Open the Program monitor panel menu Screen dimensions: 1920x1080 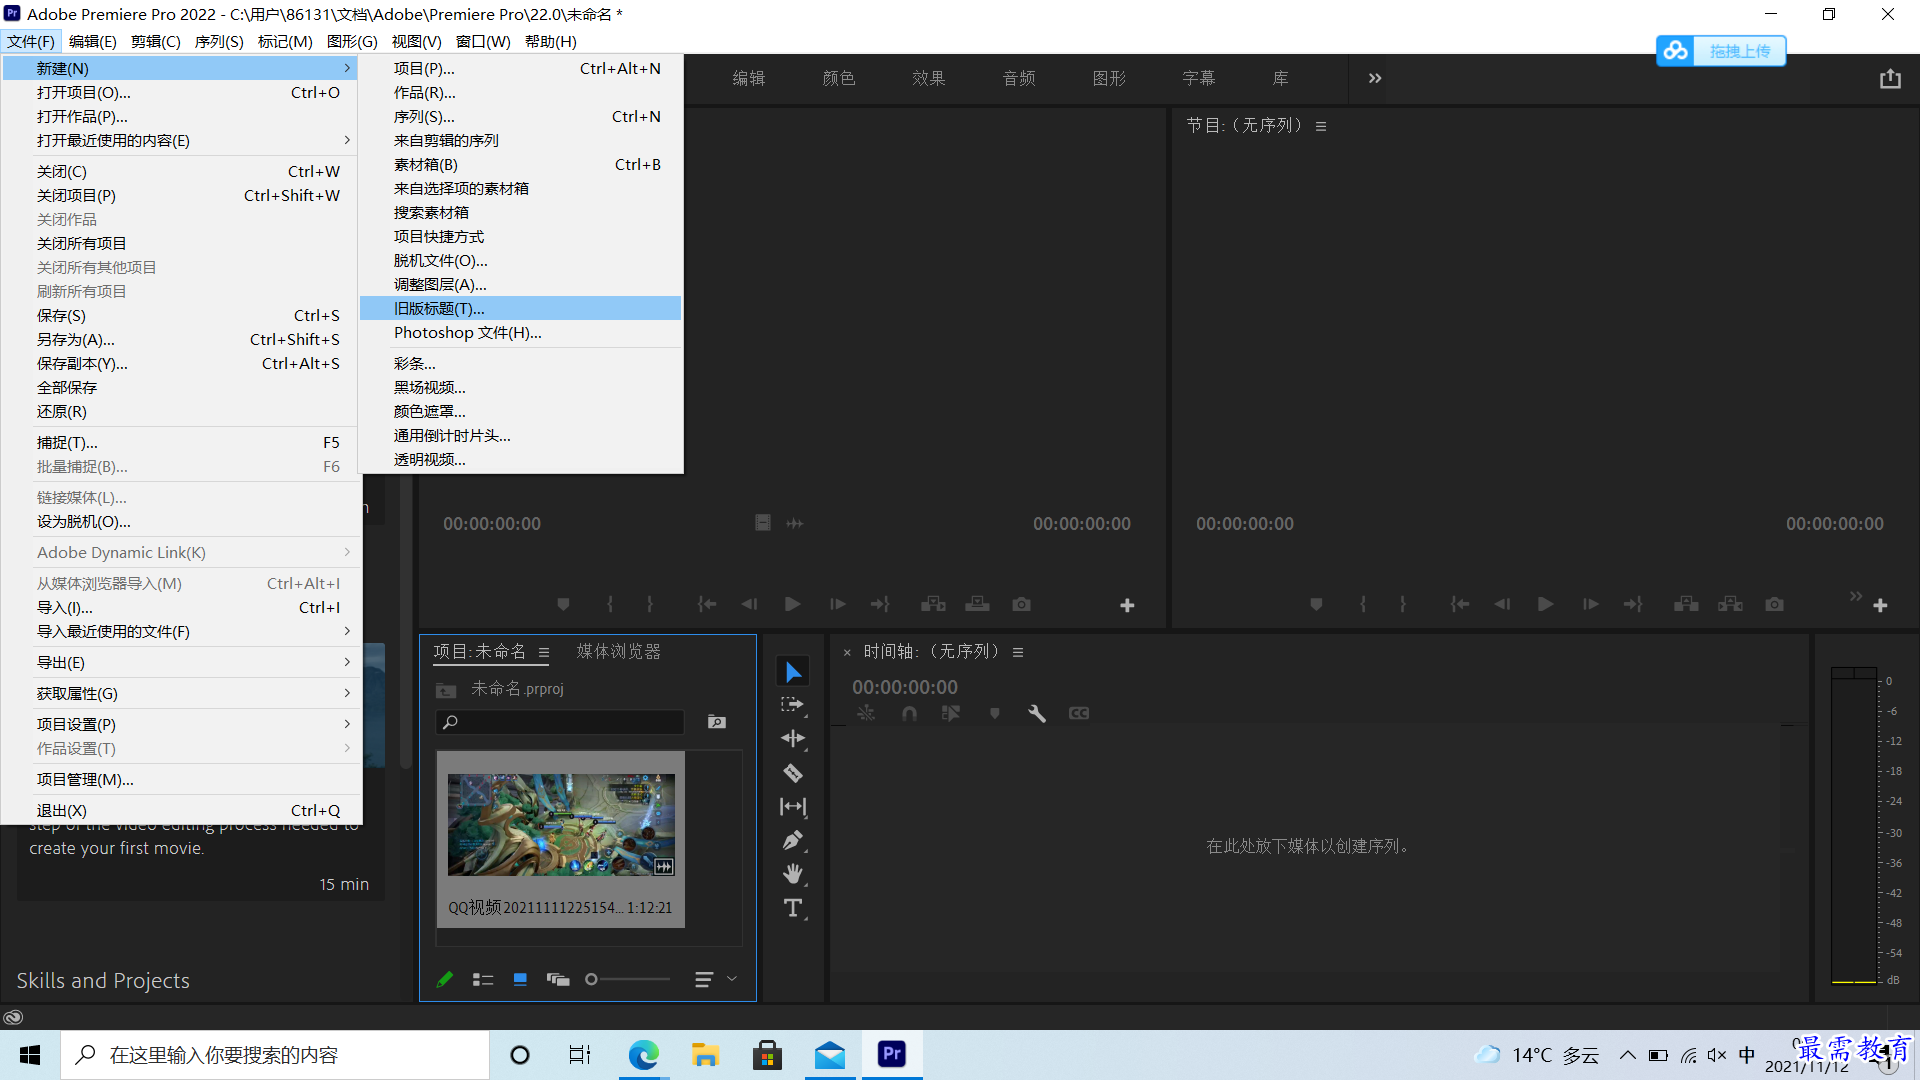[x=1321, y=126]
